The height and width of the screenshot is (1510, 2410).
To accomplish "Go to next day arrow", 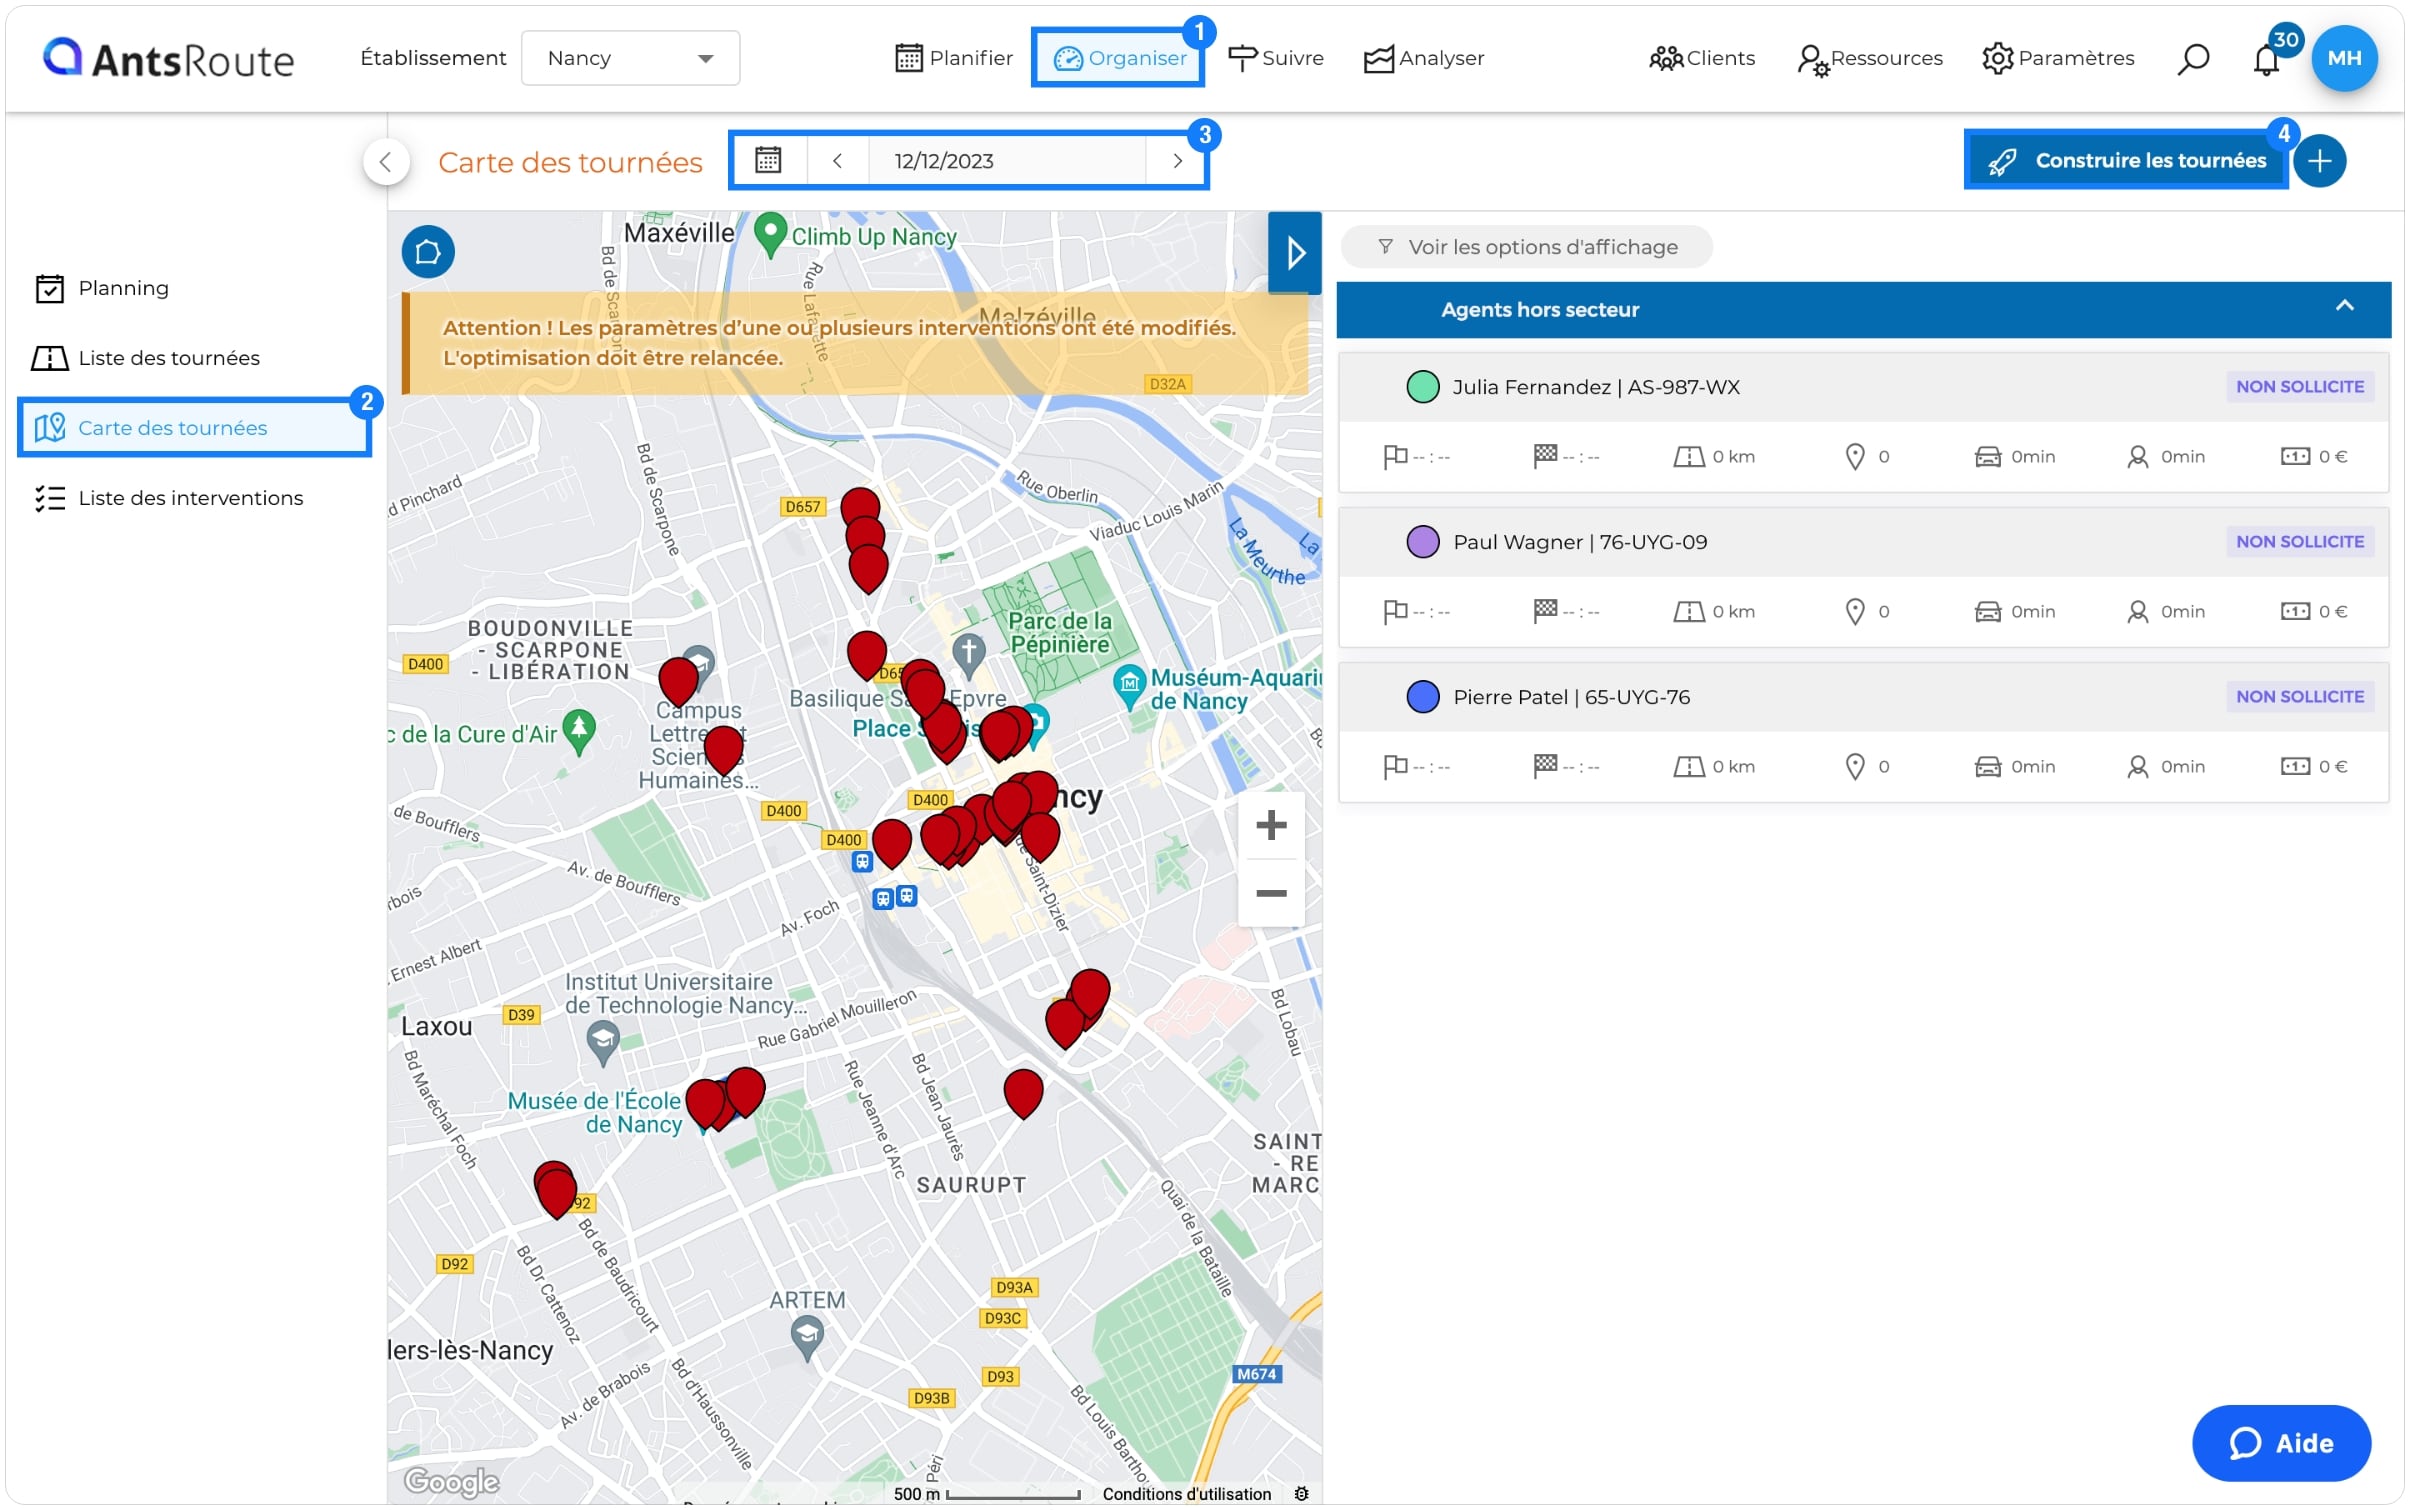I will point(1177,161).
